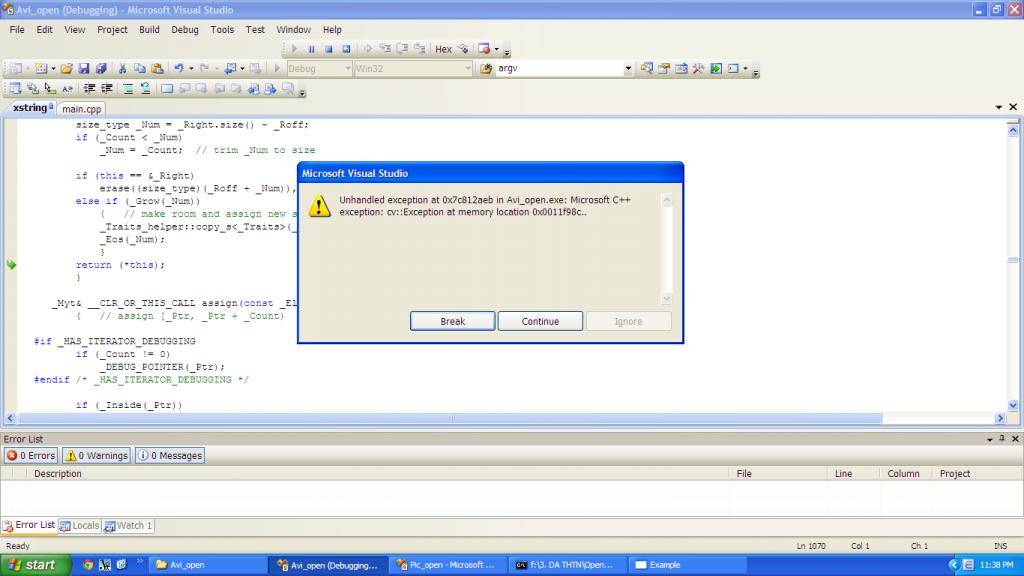Image resolution: width=1024 pixels, height=576 pixels.
Task: Open the Edit menu
Action: point(44,29)
